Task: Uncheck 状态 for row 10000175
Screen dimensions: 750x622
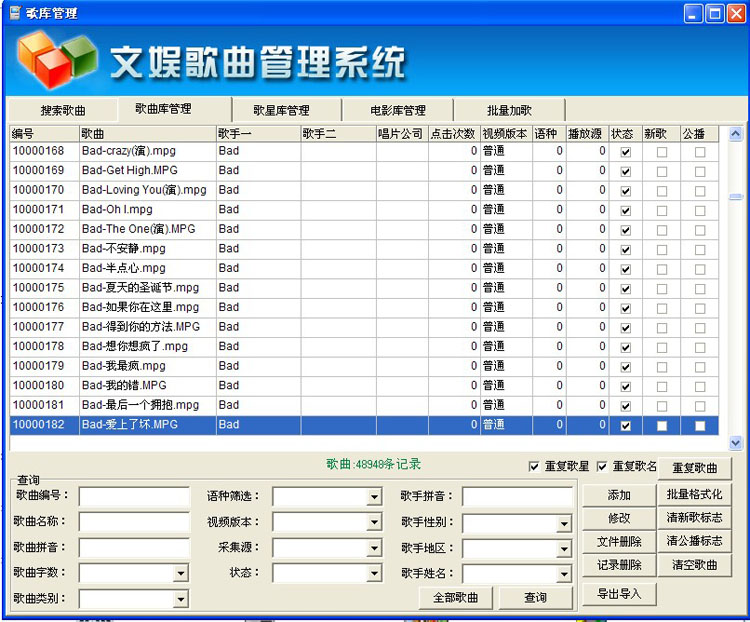Action: [x=625, y=289]
